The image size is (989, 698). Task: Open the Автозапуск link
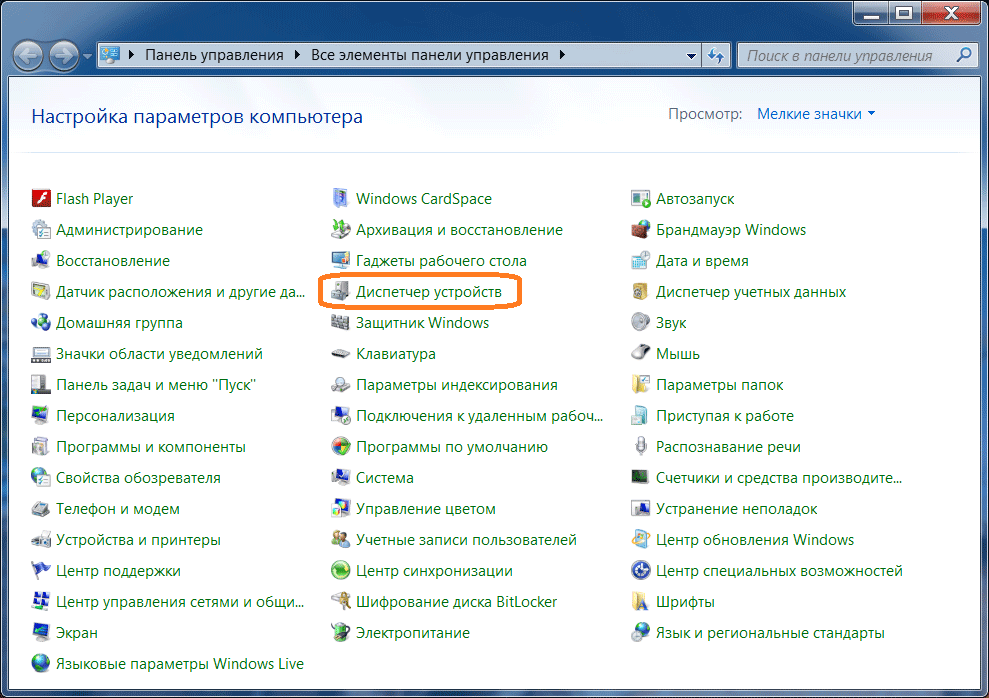pos(695,199)
